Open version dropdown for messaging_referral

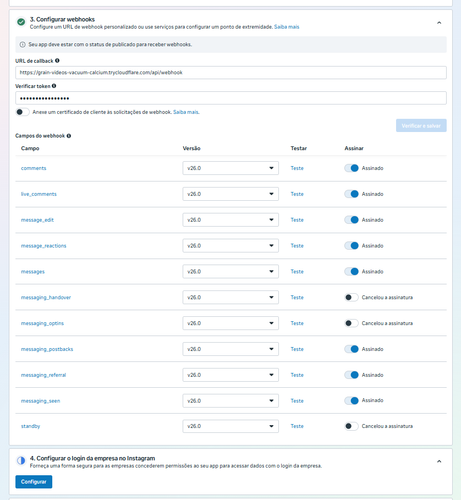pos(230,375)
